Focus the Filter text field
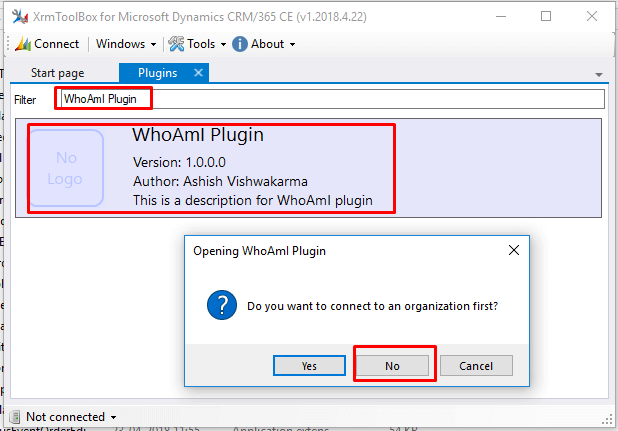 point(332,99)
